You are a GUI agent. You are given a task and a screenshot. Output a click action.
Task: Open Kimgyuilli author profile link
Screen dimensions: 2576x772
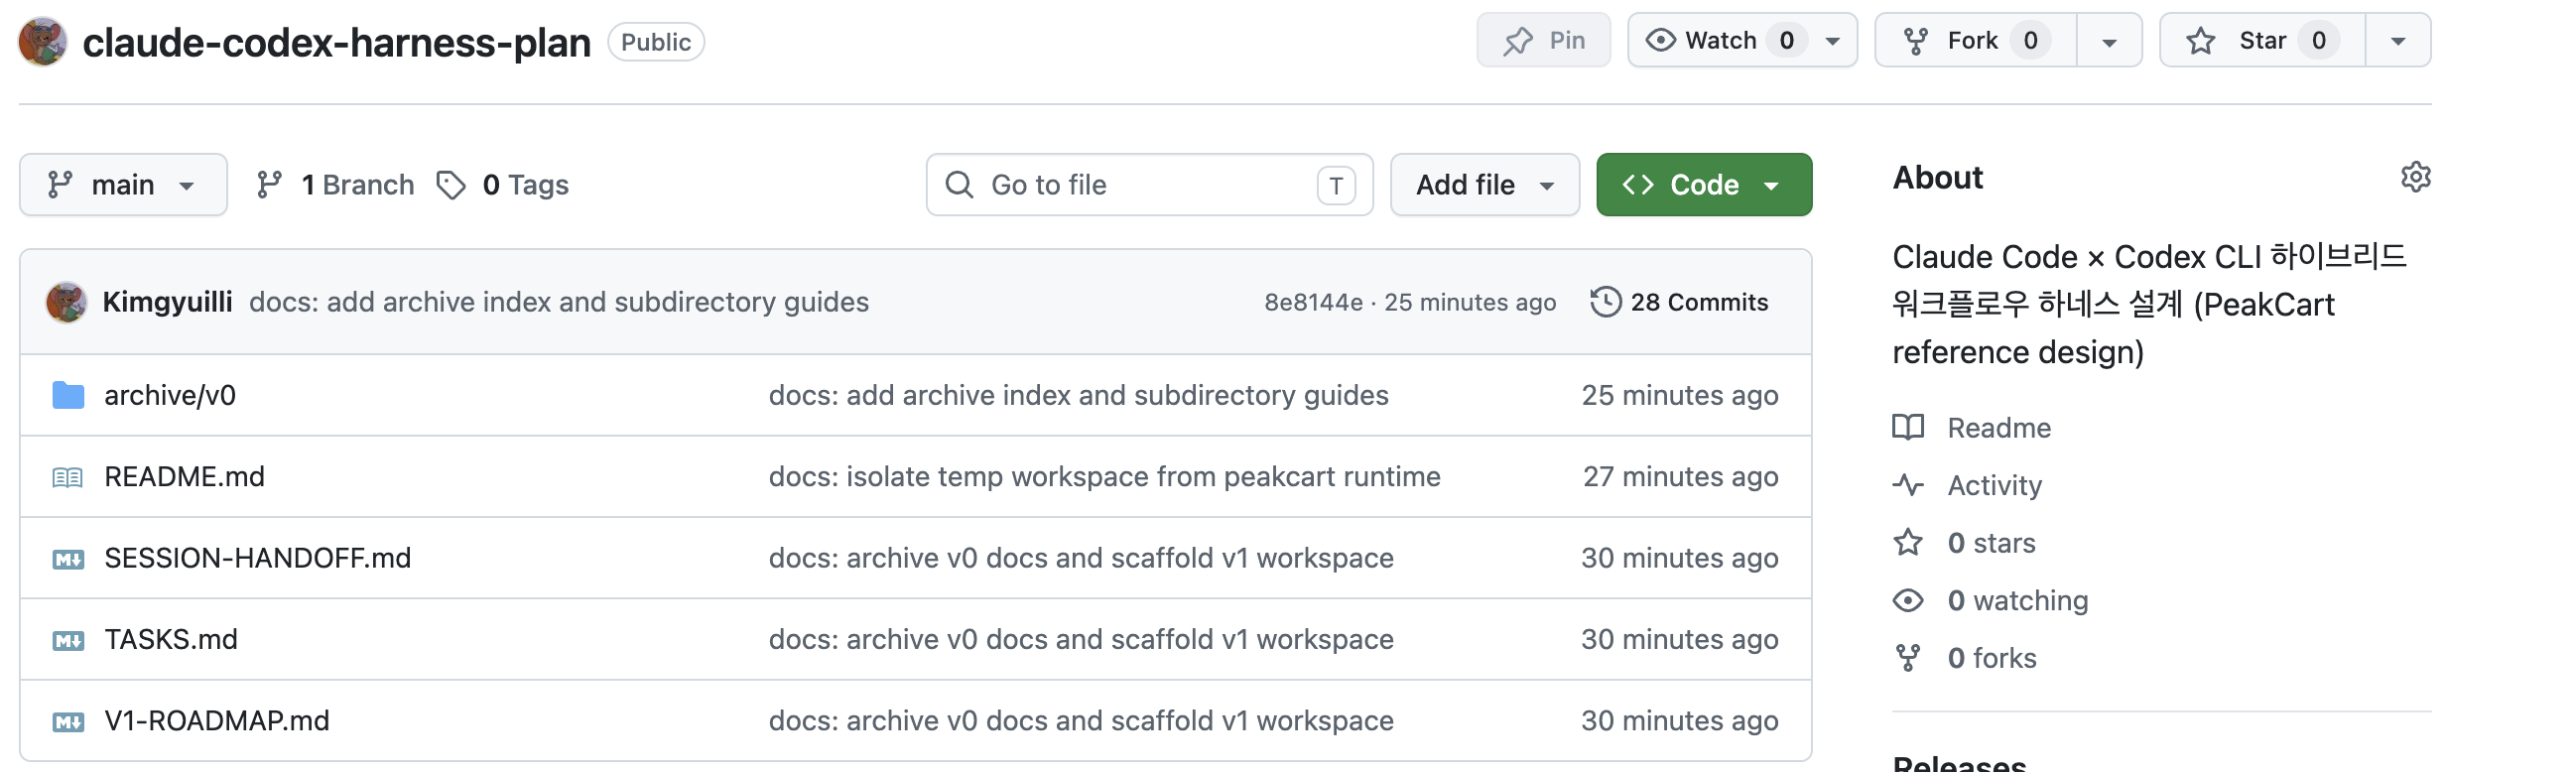167,302
